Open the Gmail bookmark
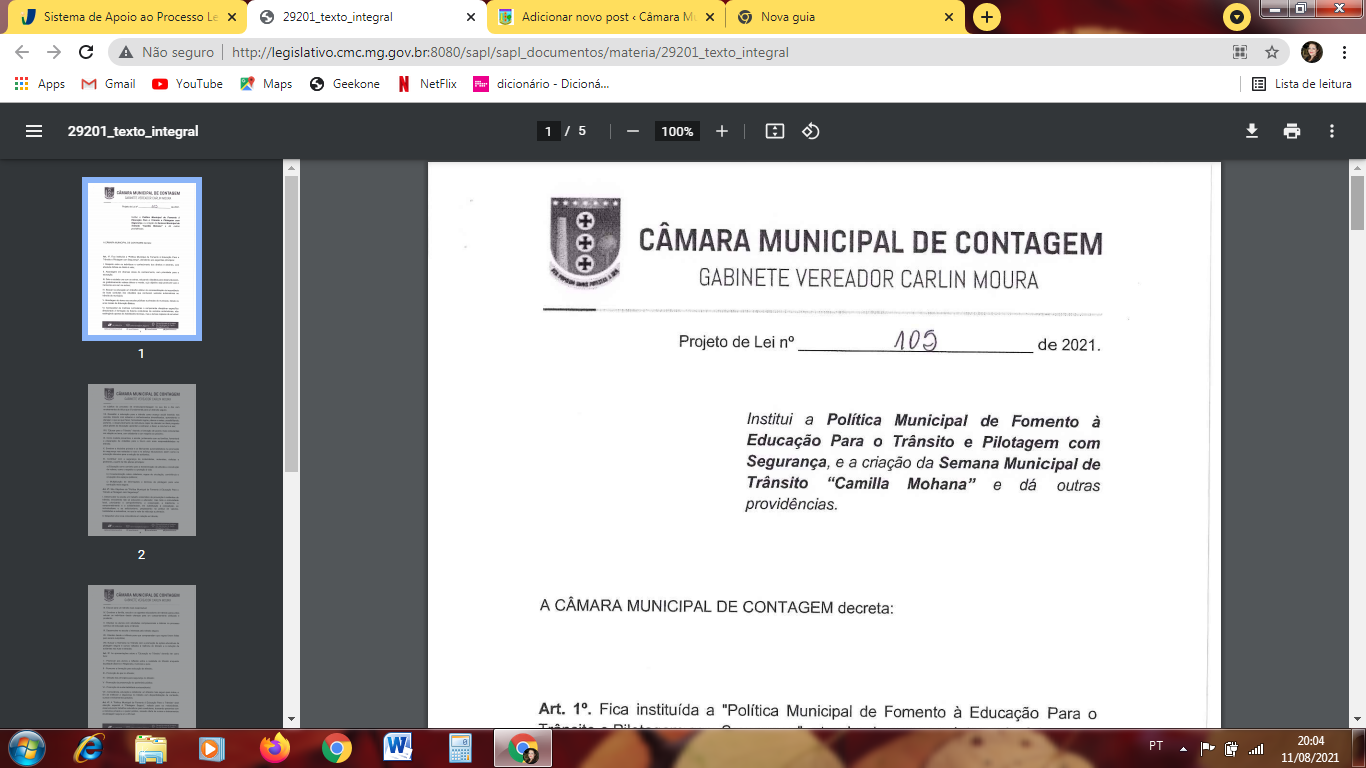The height and width of the screenshot is (768, 1366). coord(109,84)
